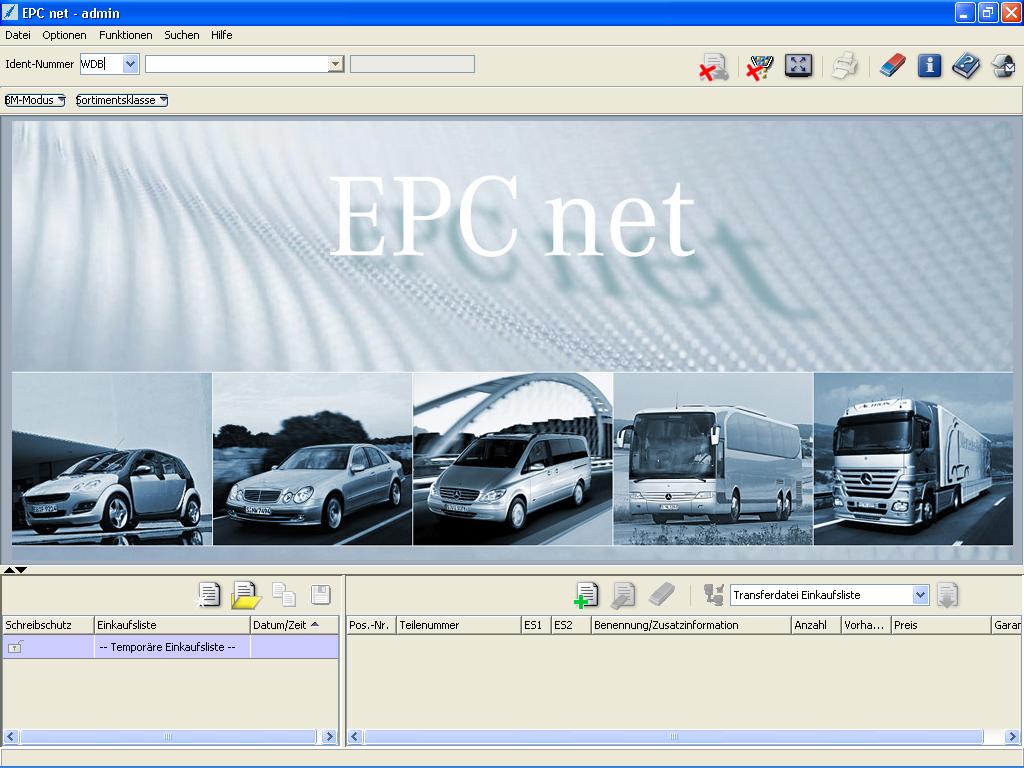Select the '-- Temporäre Einkaufsliste --' row
This screenshot has width=1024, height=768.
(x=171, y=647)
